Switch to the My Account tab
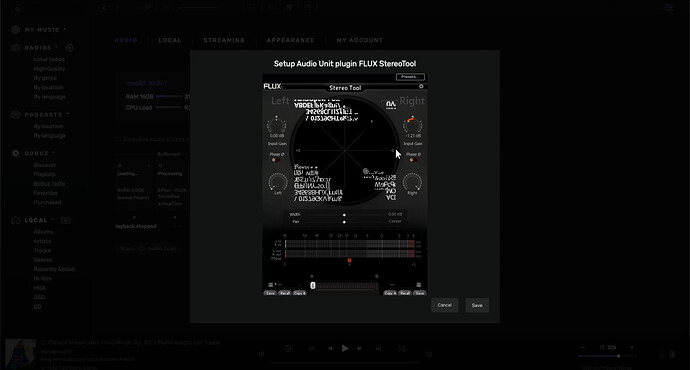This screenshot has width=690, height=370. pyautogui.click(x=360, y=40)
